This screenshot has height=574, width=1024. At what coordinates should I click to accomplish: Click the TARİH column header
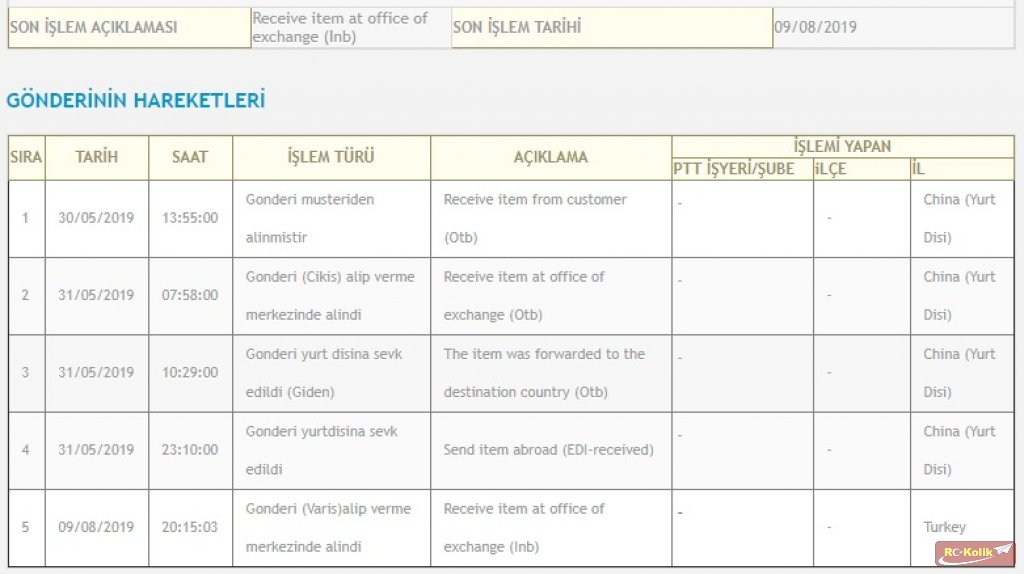(97, 157)
